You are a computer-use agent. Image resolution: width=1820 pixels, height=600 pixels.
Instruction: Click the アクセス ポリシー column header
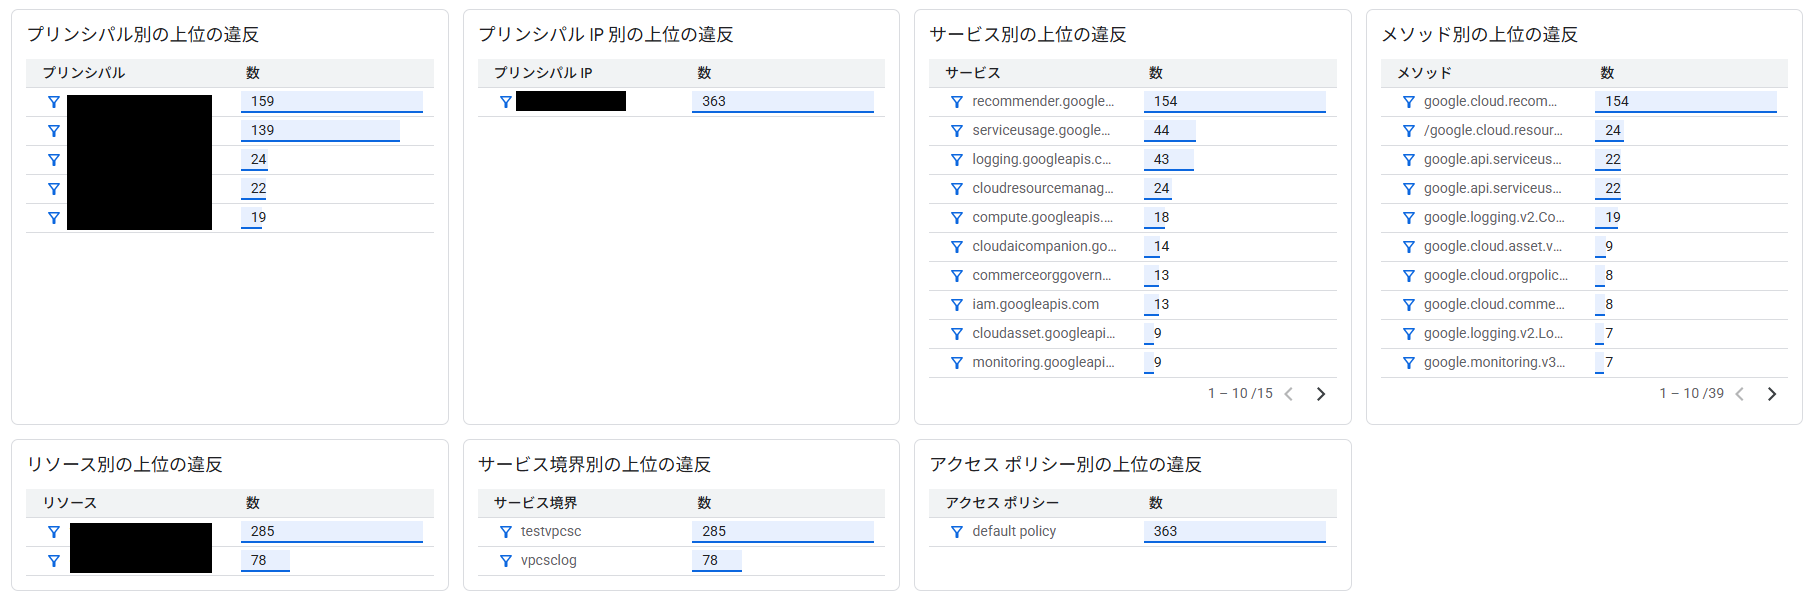[x=1002, y=503]
